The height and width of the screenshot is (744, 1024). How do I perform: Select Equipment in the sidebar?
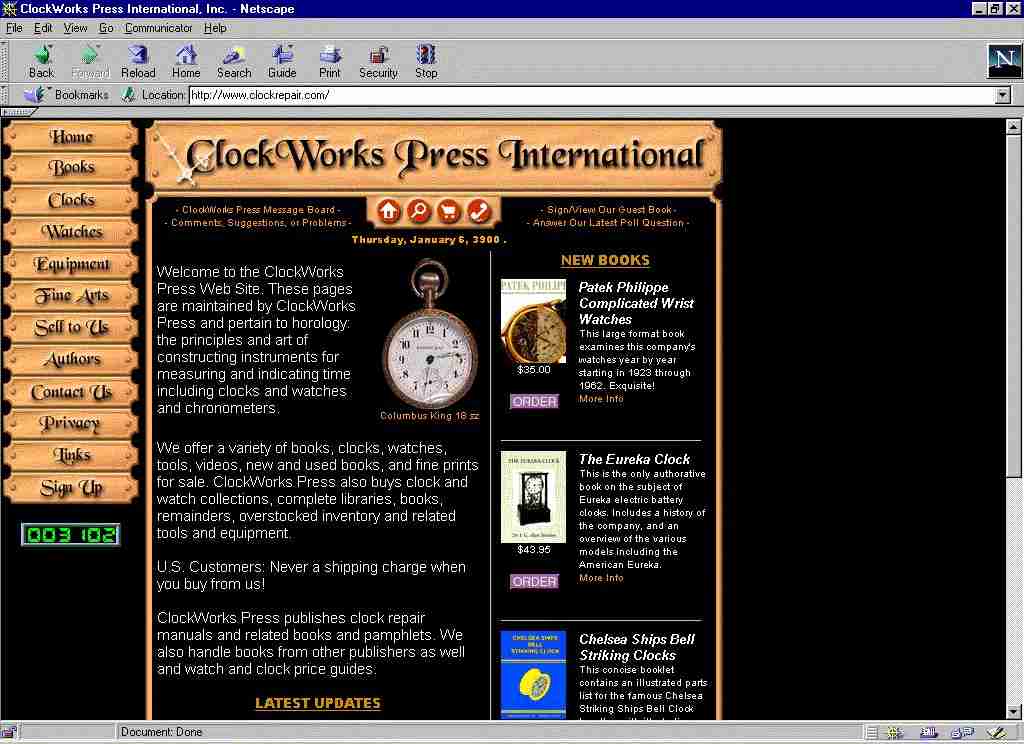point(71,264)
